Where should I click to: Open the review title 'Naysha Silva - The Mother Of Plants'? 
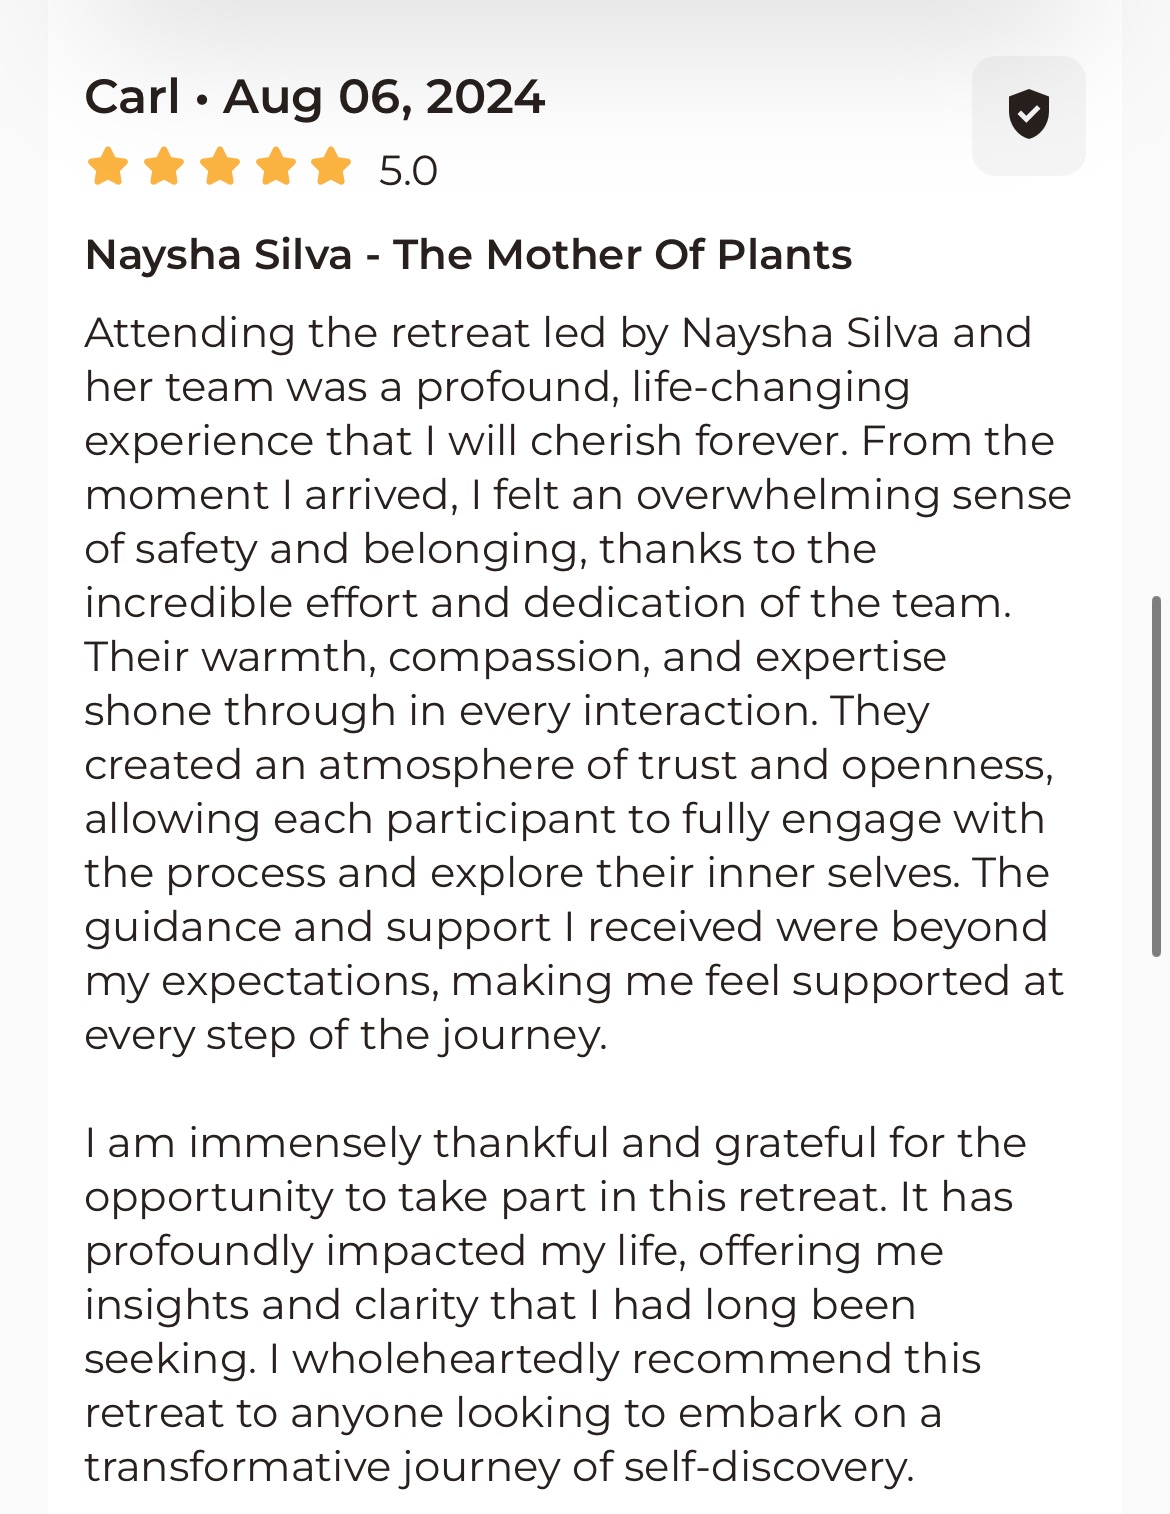coord(468,255)
